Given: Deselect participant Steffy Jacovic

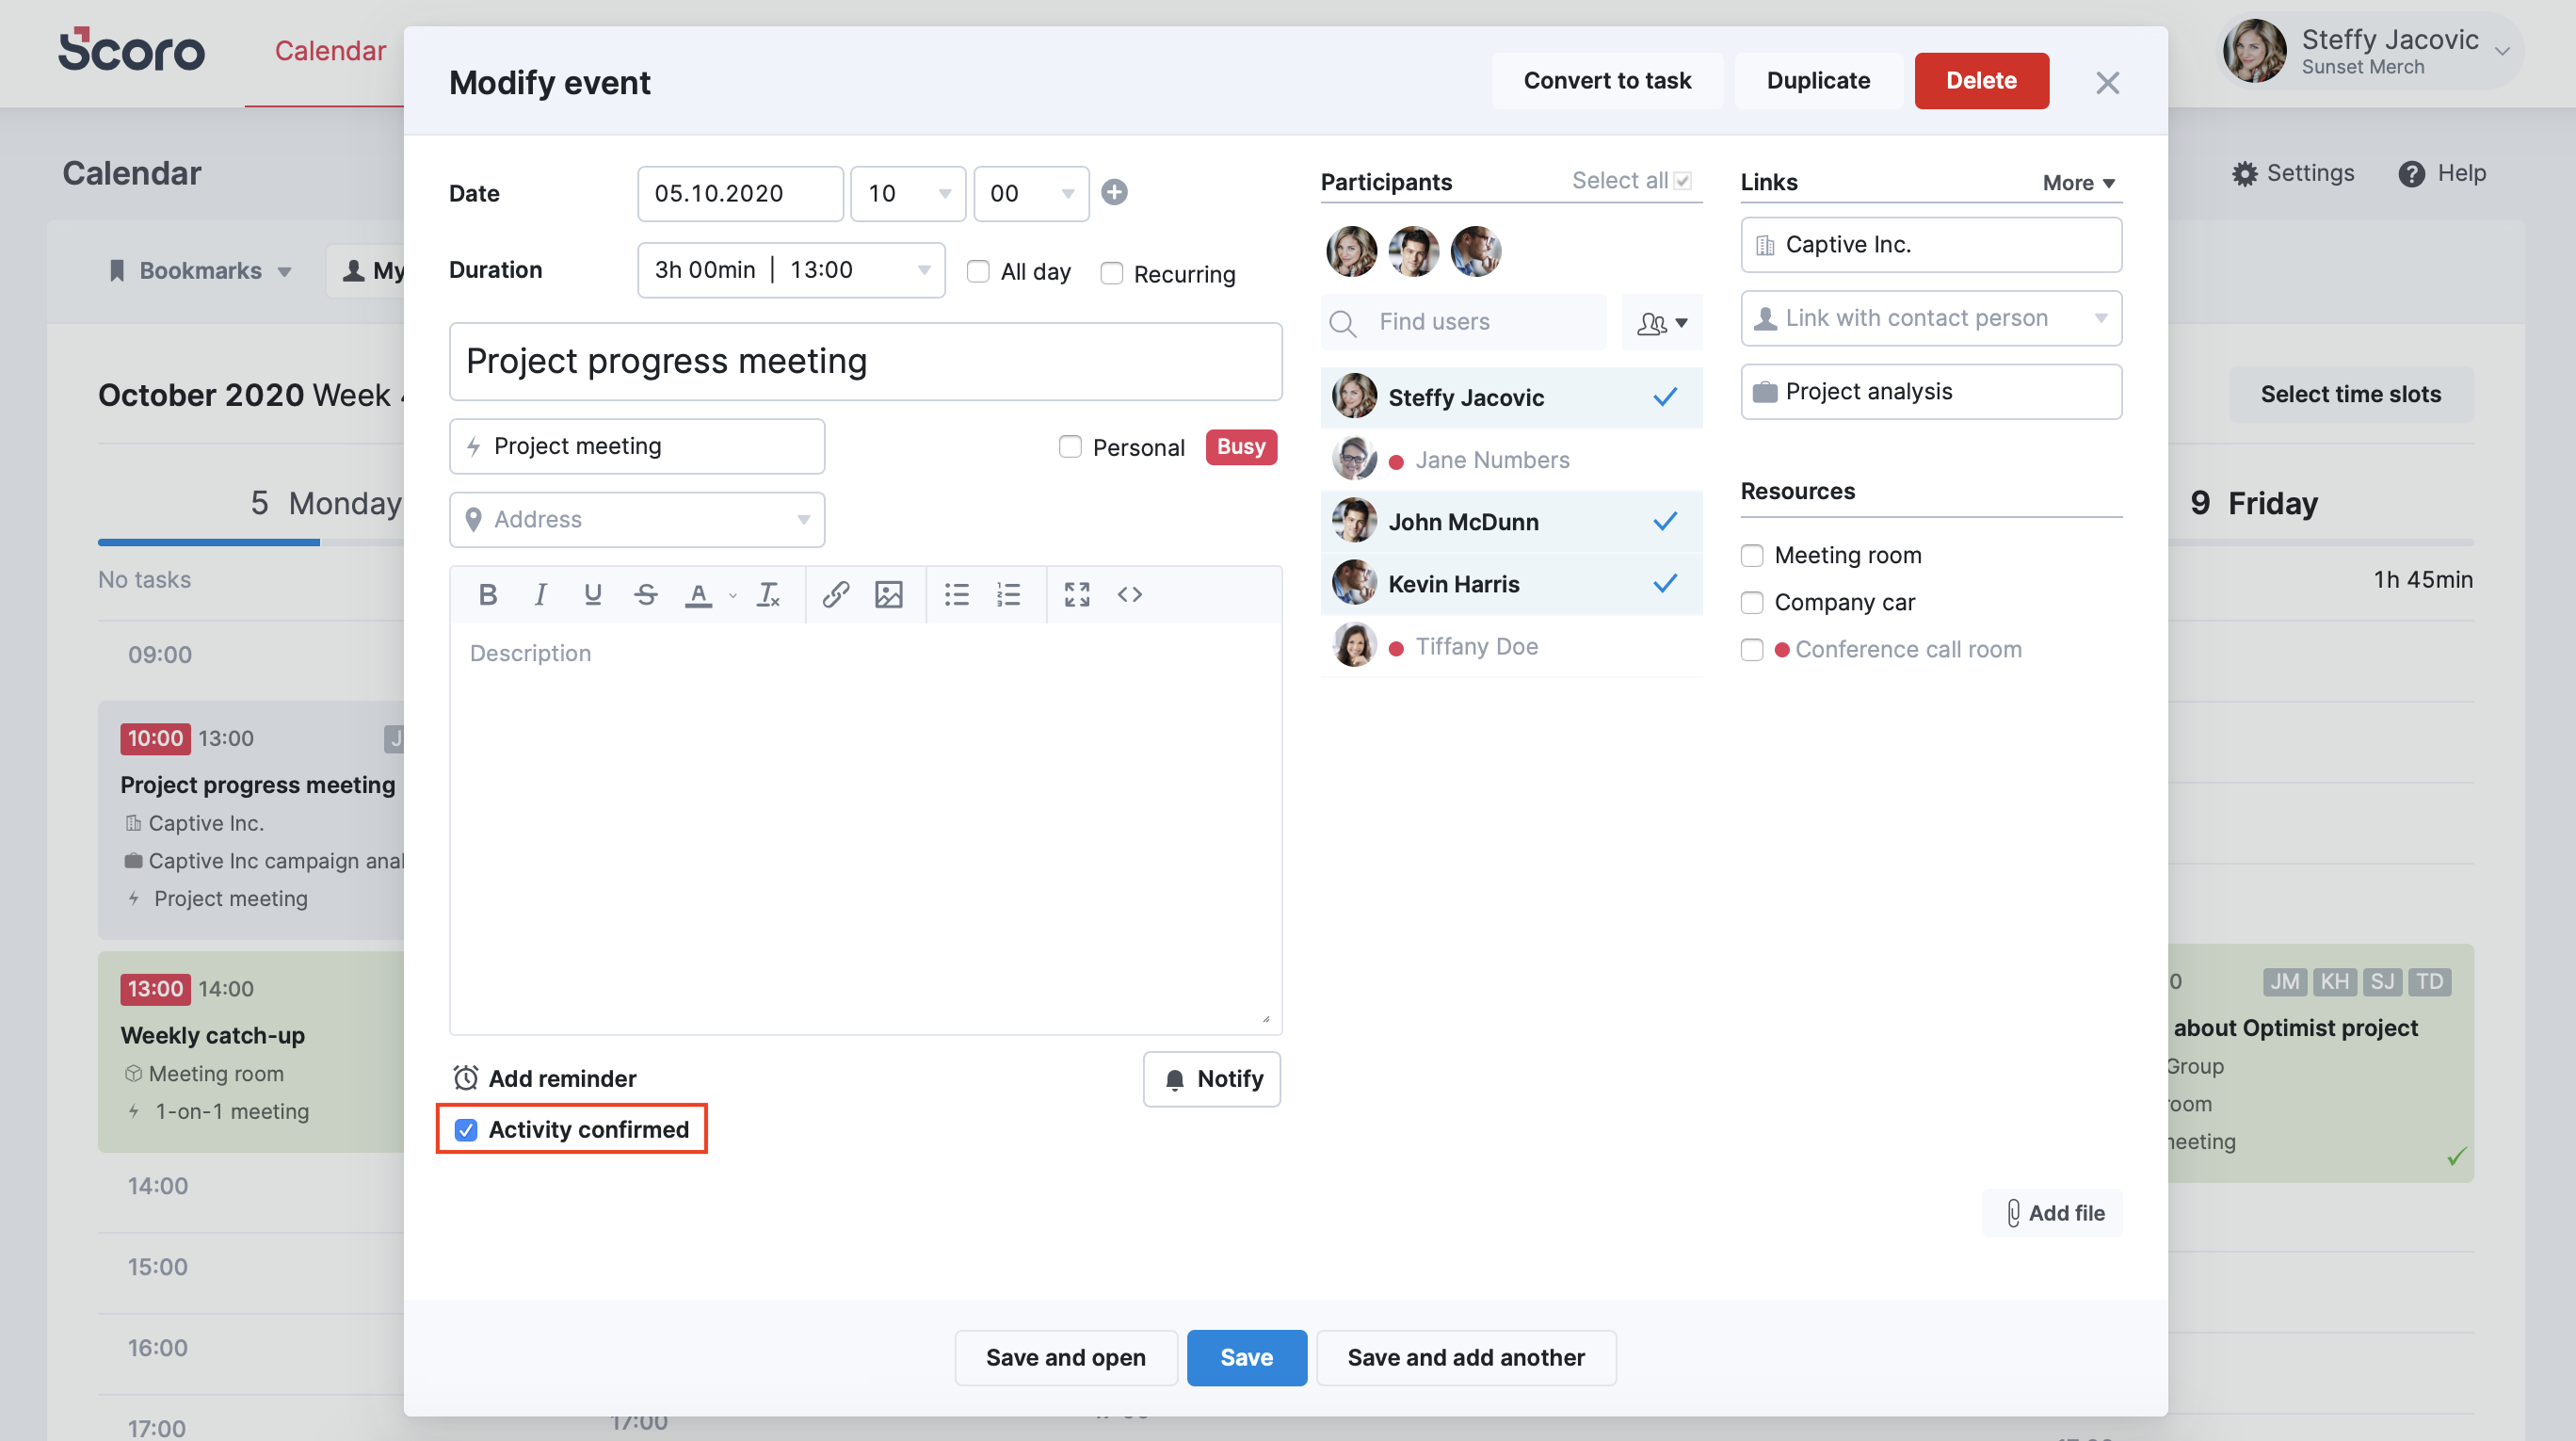Looking at the screenshot, I should click(1511, 397).
